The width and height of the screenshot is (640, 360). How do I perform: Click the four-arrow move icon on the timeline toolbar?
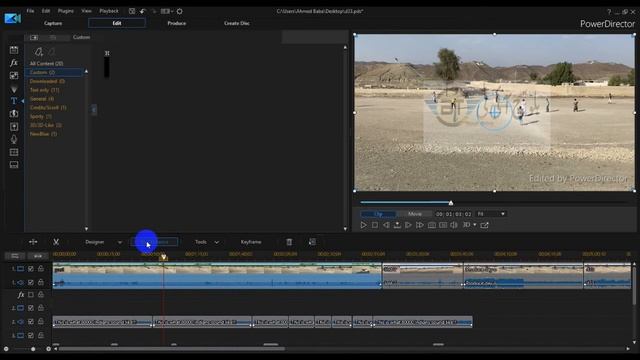pyautogui.click(x=33, y=242)
